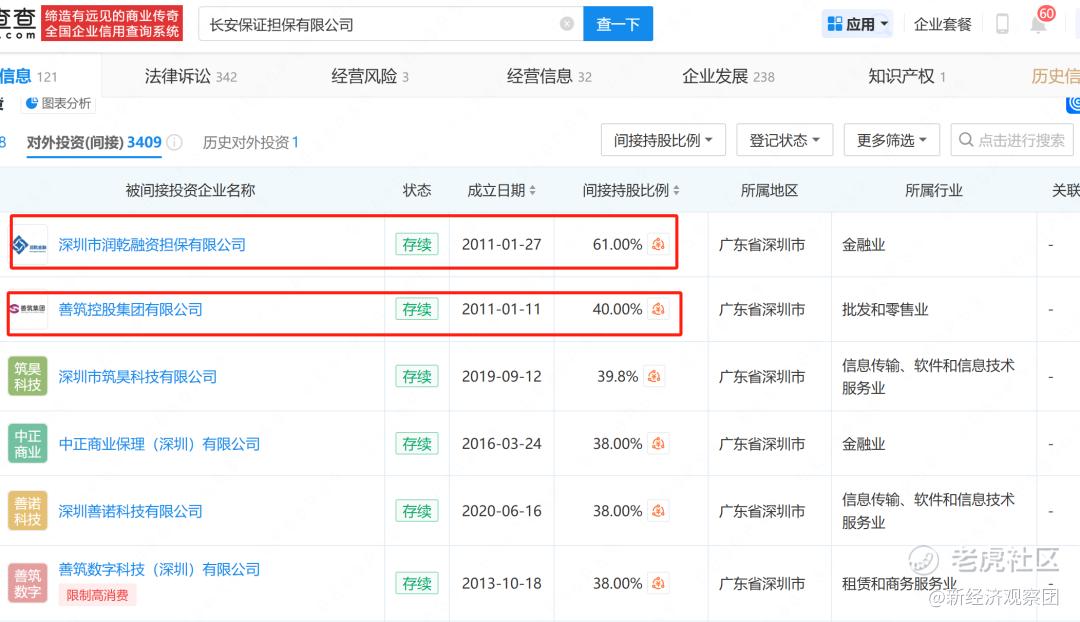Click the 39.8% holding ratio cell
This screenshot has height=622, width=1080.
click(x=617, y=376)
